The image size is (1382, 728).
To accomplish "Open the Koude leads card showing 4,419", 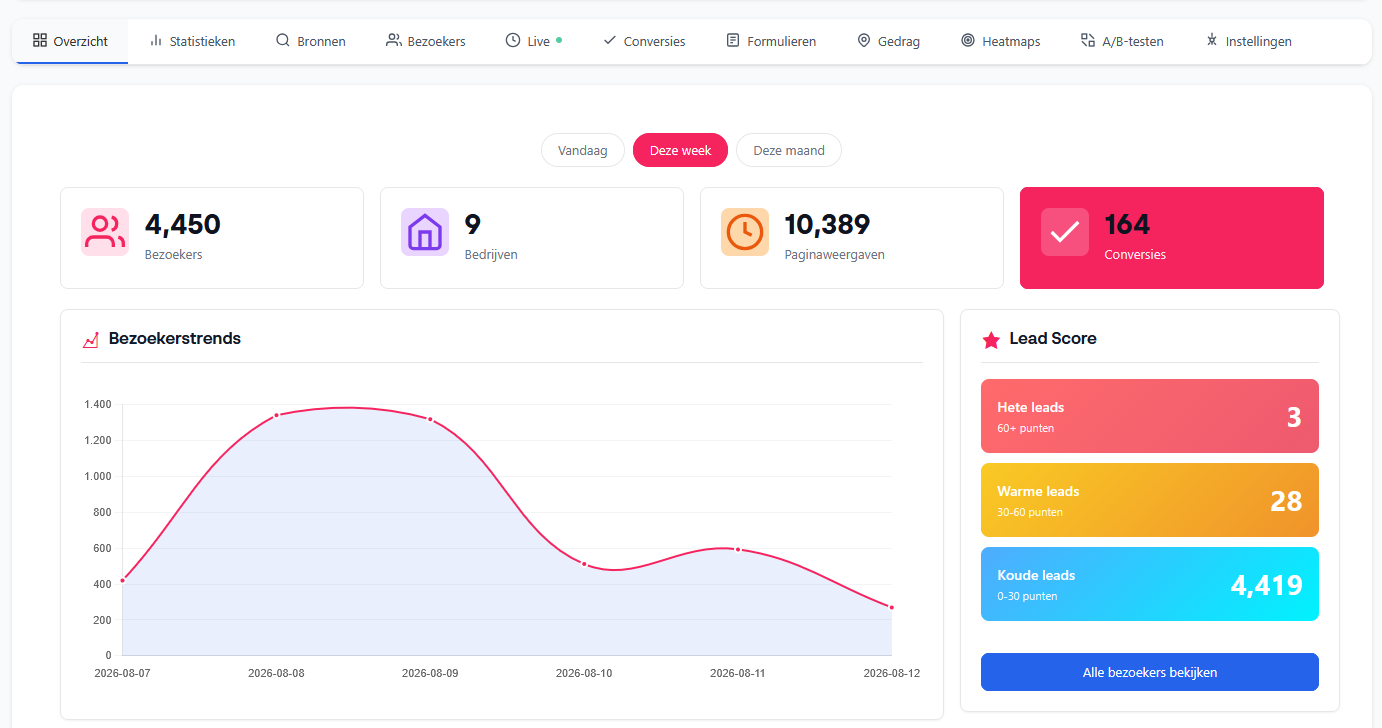I will tap(1150, 584).
